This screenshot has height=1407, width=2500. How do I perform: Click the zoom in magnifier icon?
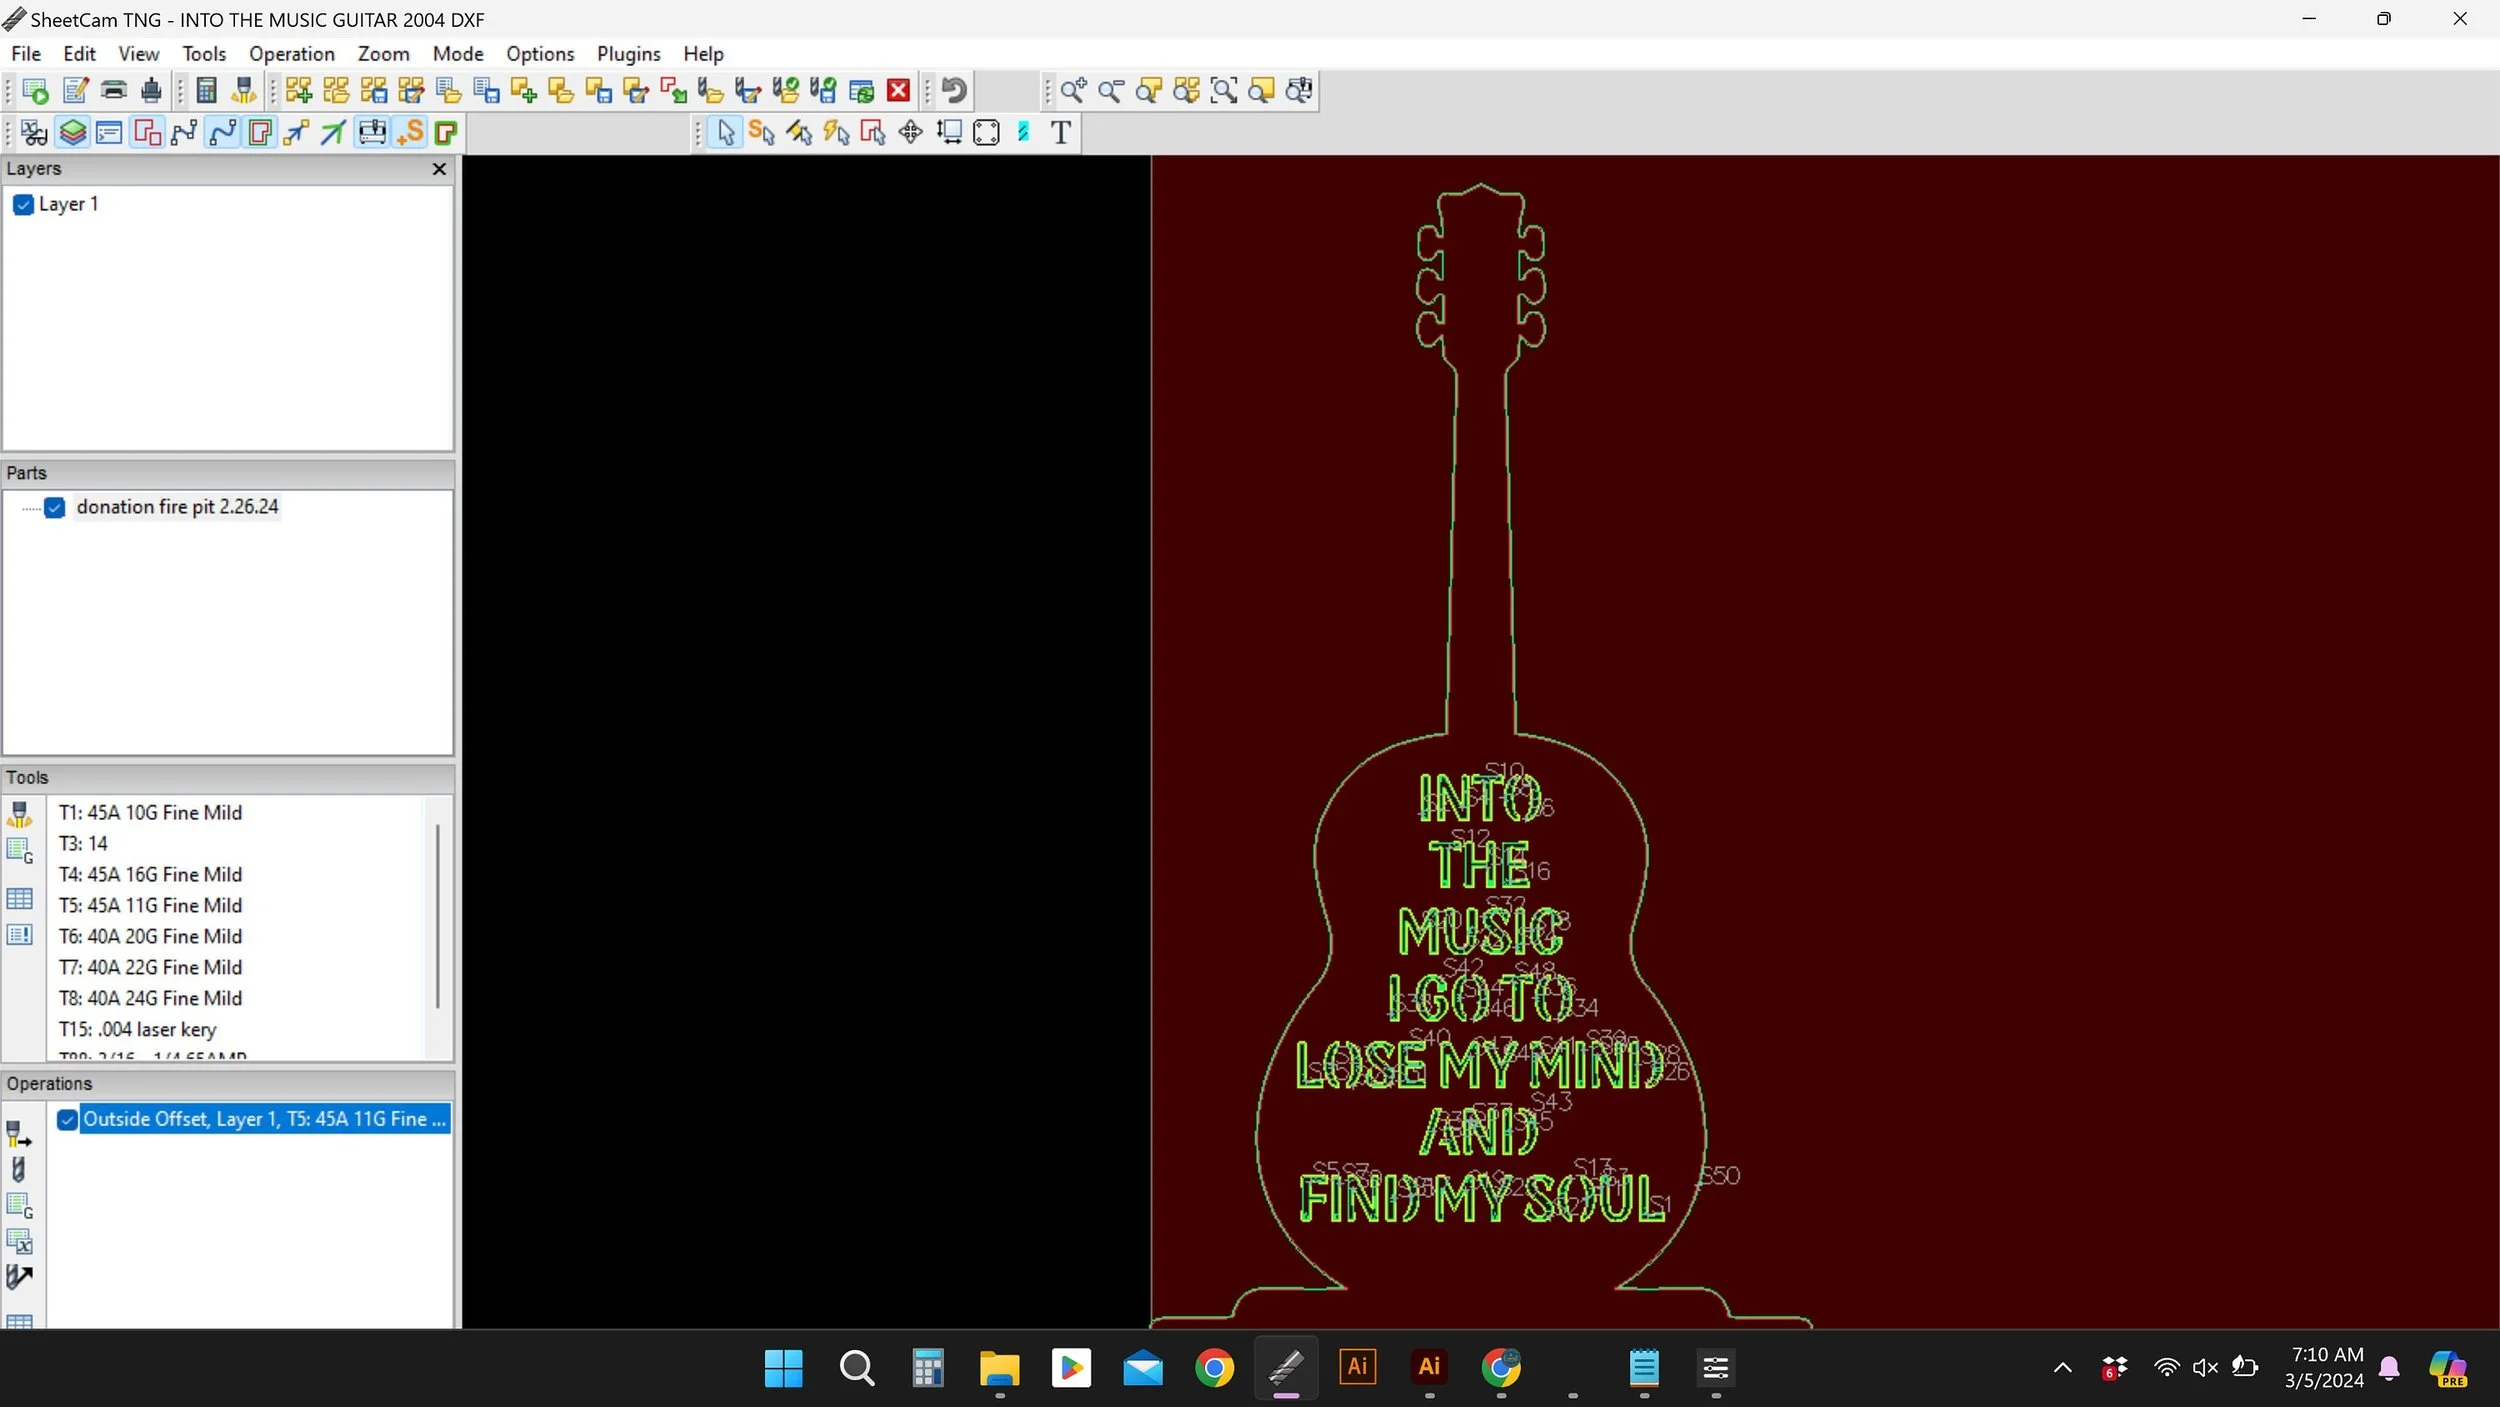[1073, 91]
